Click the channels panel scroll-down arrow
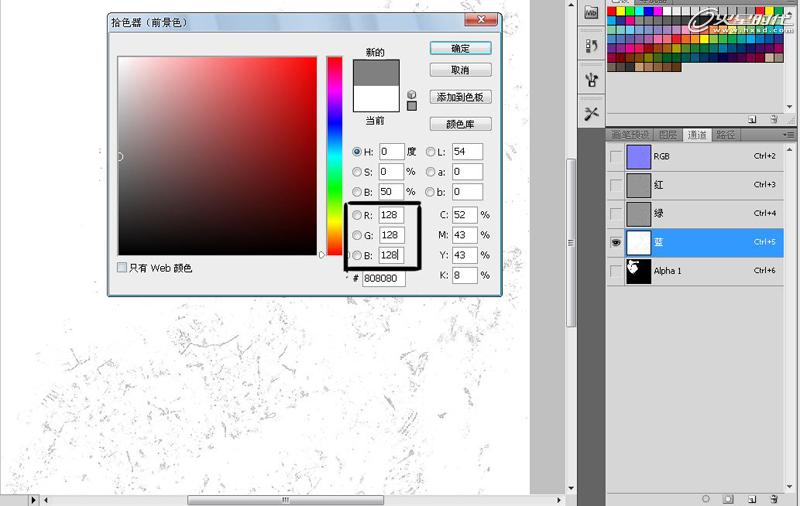 (790, 489)
